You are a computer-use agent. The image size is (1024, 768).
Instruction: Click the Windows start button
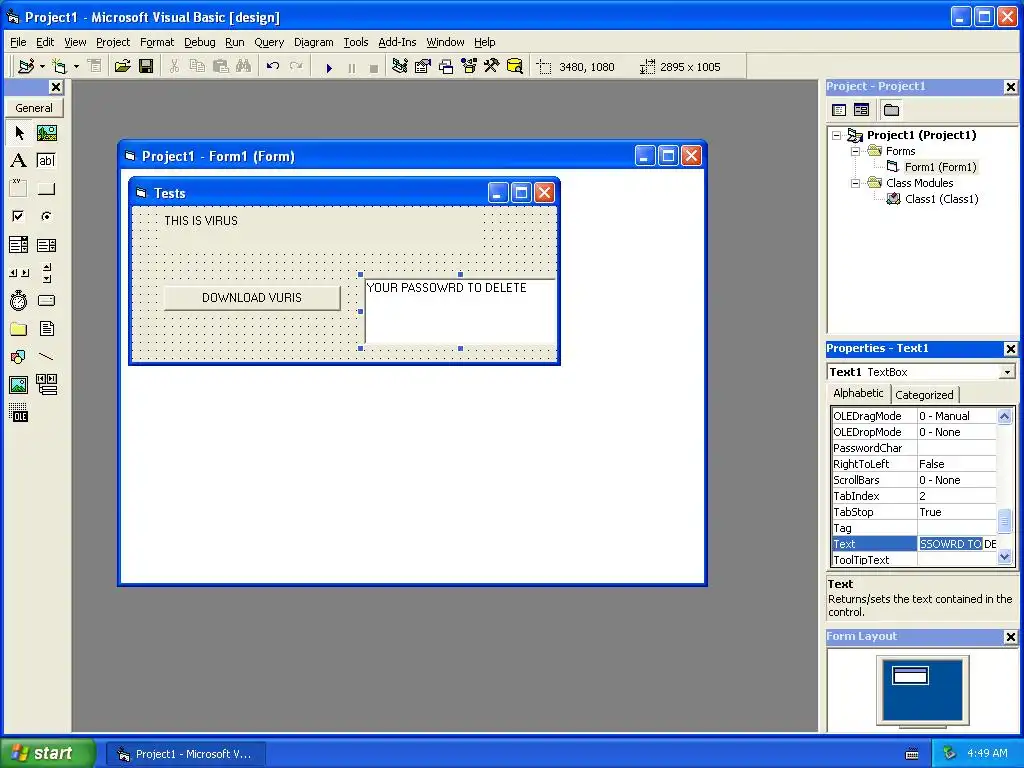point(47,753)
